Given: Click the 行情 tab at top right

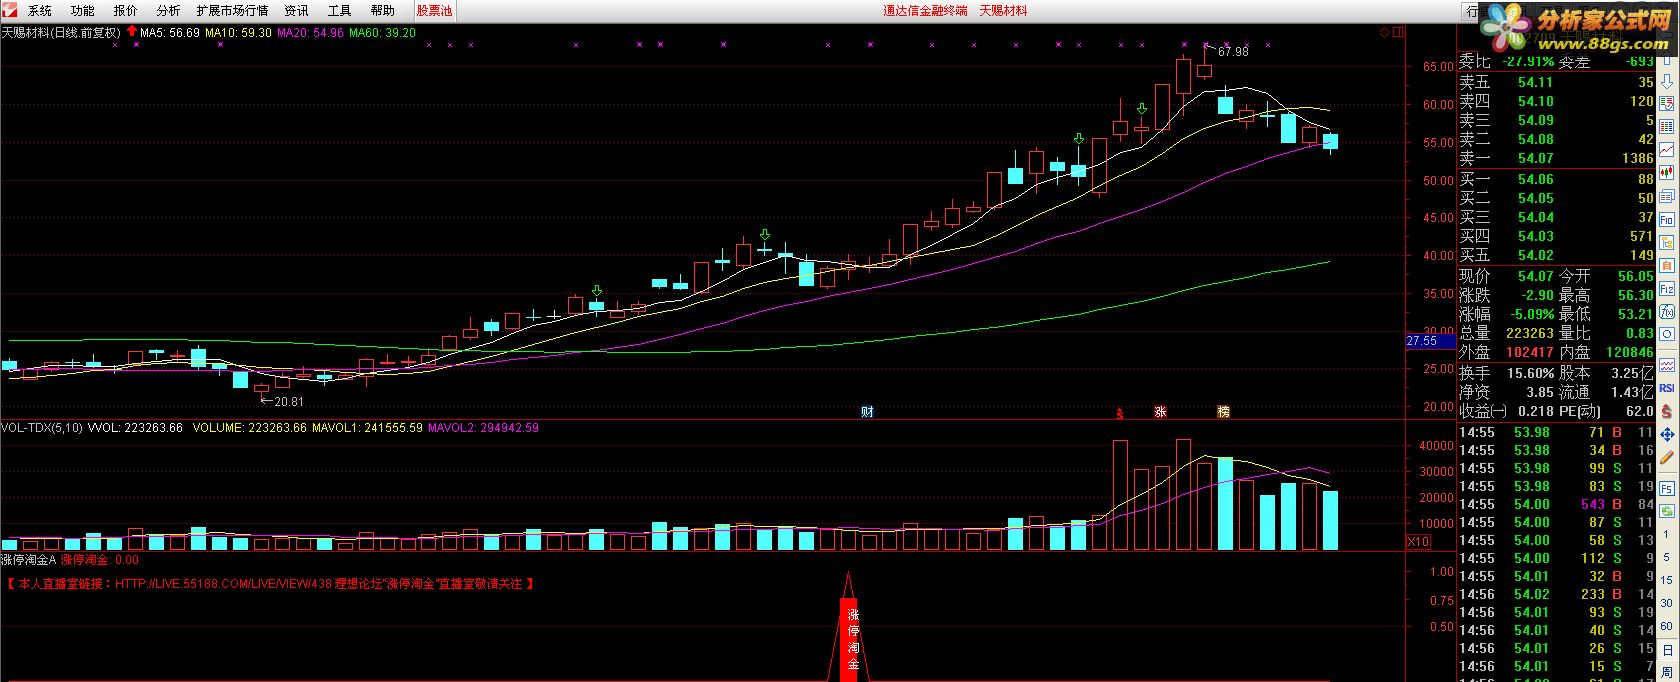Looking at the screenshot, I should pos(1472,11).
